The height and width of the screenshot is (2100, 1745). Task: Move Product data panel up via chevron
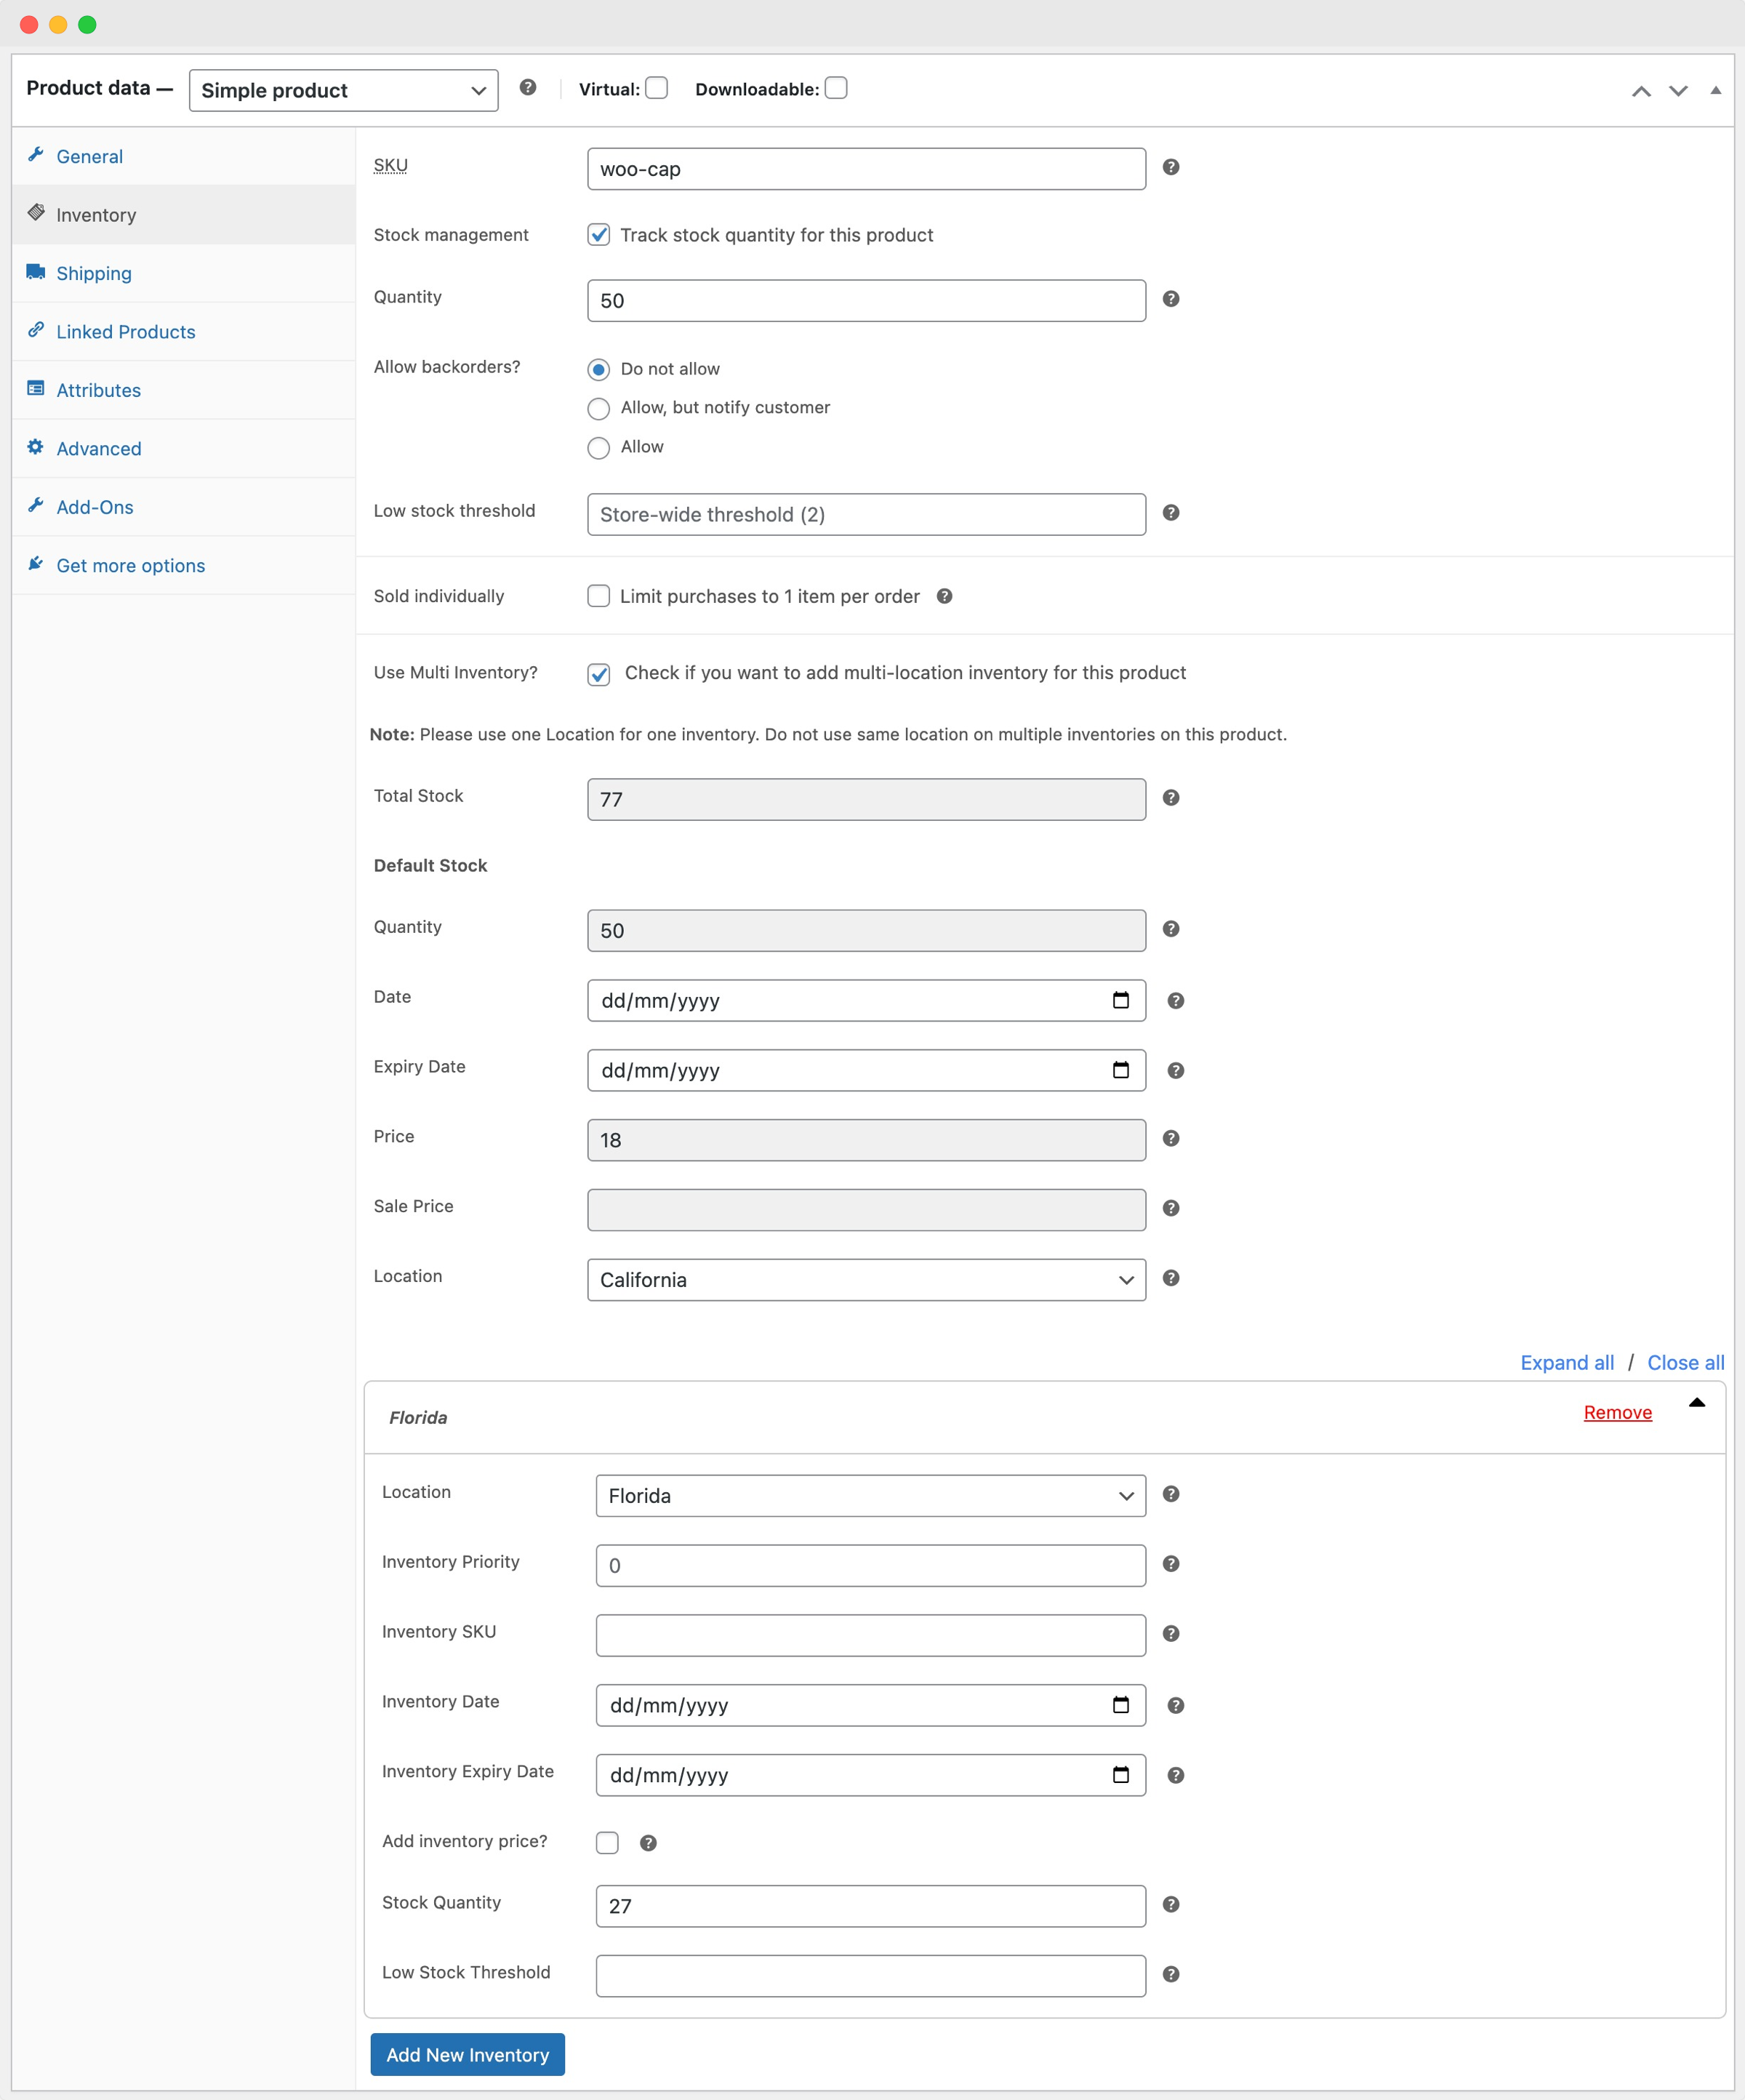pyautogui.click(x=1641, y=90)
